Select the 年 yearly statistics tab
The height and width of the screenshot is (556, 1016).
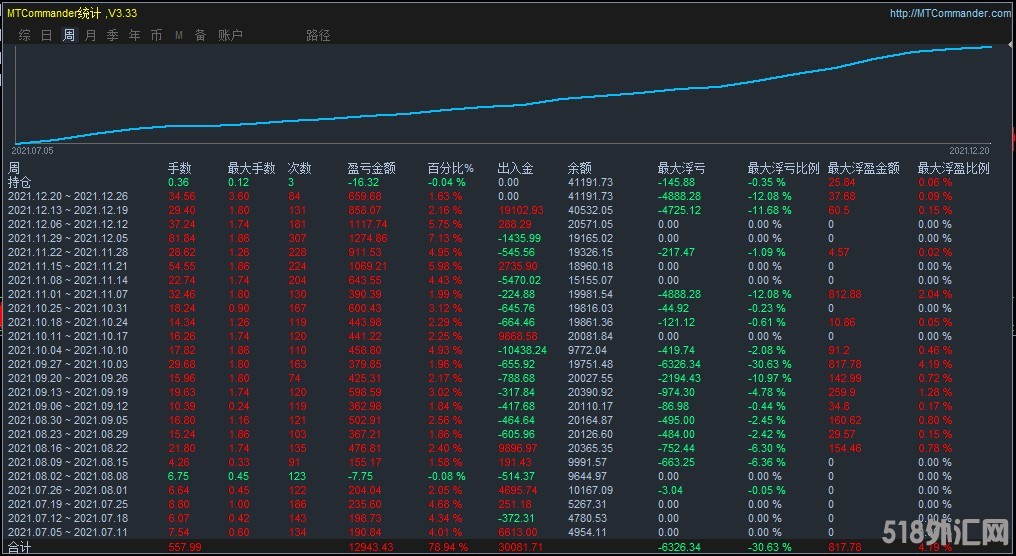[x=134, y=35]
